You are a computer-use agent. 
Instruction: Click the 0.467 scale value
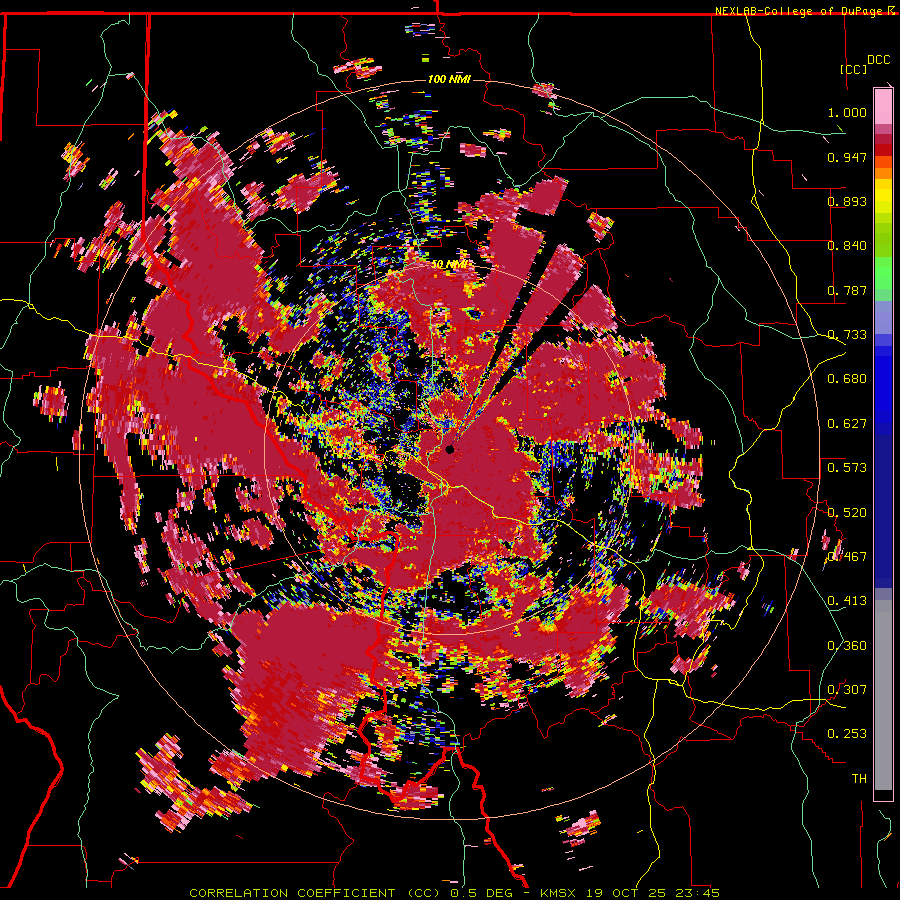tap(847, 557)
